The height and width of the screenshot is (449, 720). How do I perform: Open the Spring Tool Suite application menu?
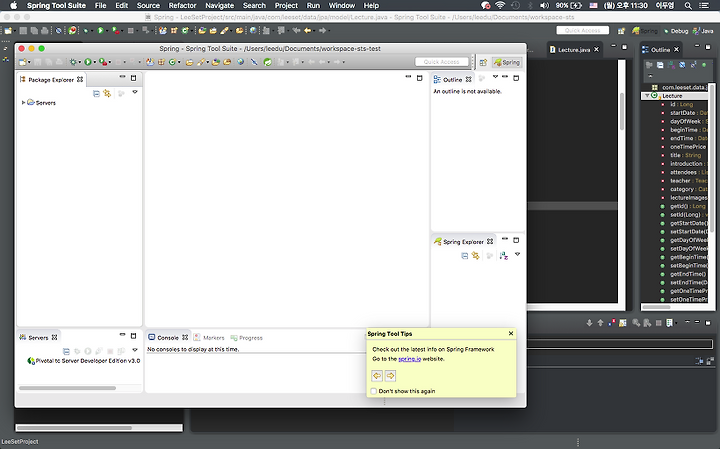coord(56,6)
